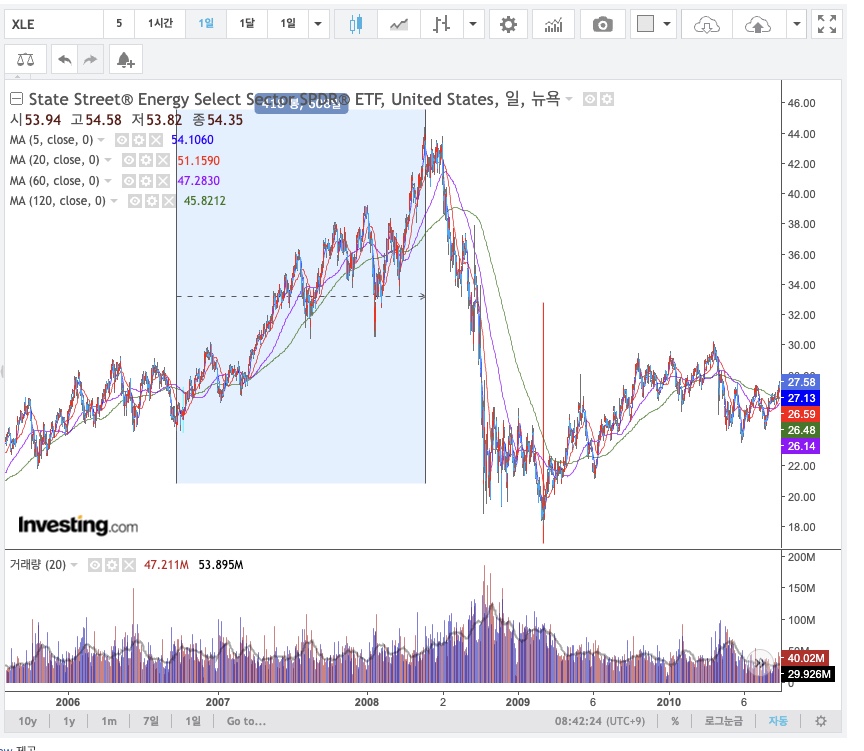The image size is (864, 751).
Task: Click the closing price 54.35 text
Action: (x=225, y=120)
